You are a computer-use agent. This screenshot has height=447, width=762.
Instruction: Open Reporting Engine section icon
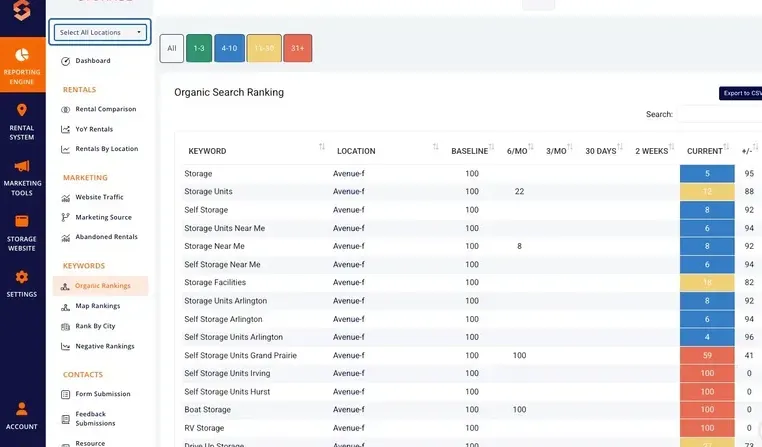point(22,55)
